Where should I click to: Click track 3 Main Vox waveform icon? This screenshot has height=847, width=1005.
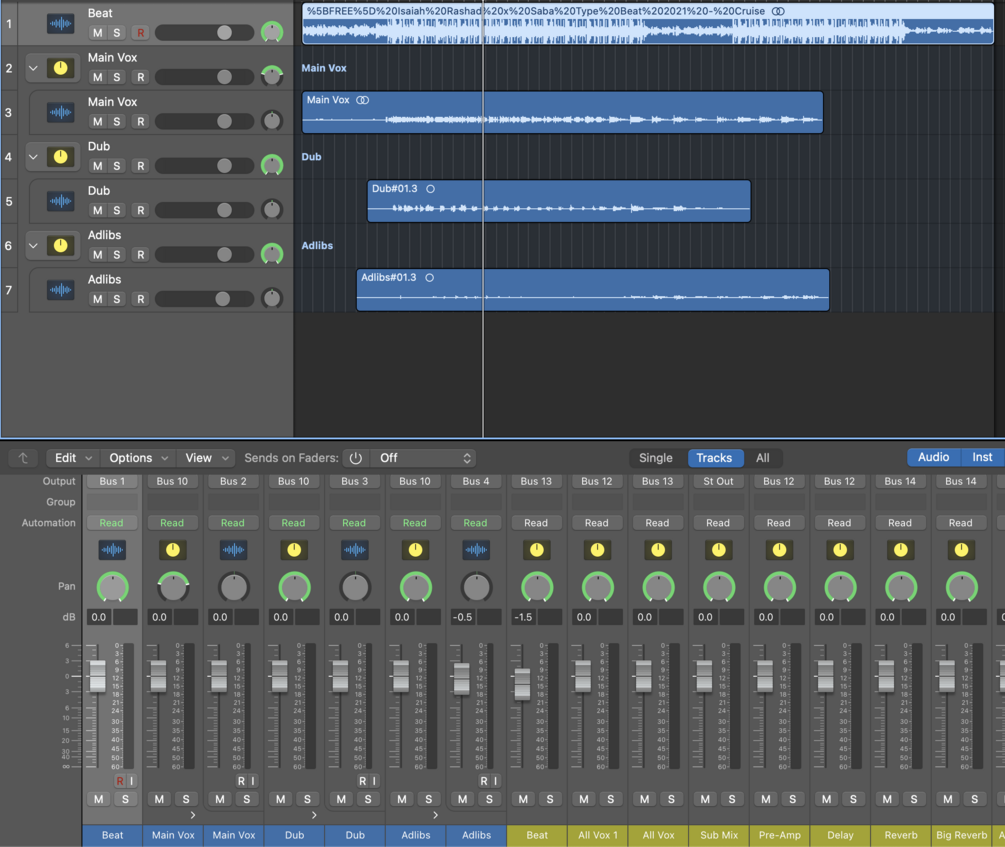coord(60,112)
